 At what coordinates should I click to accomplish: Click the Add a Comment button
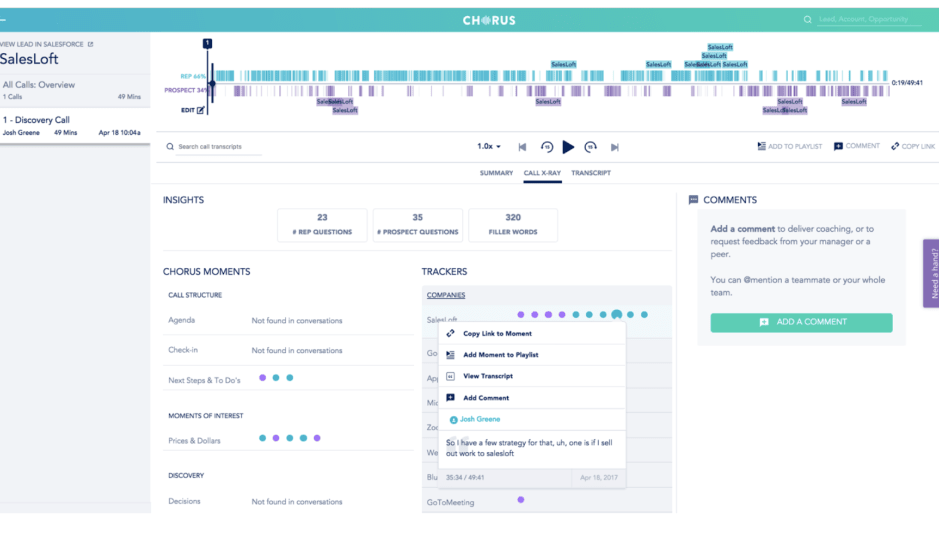pos(801,322)
